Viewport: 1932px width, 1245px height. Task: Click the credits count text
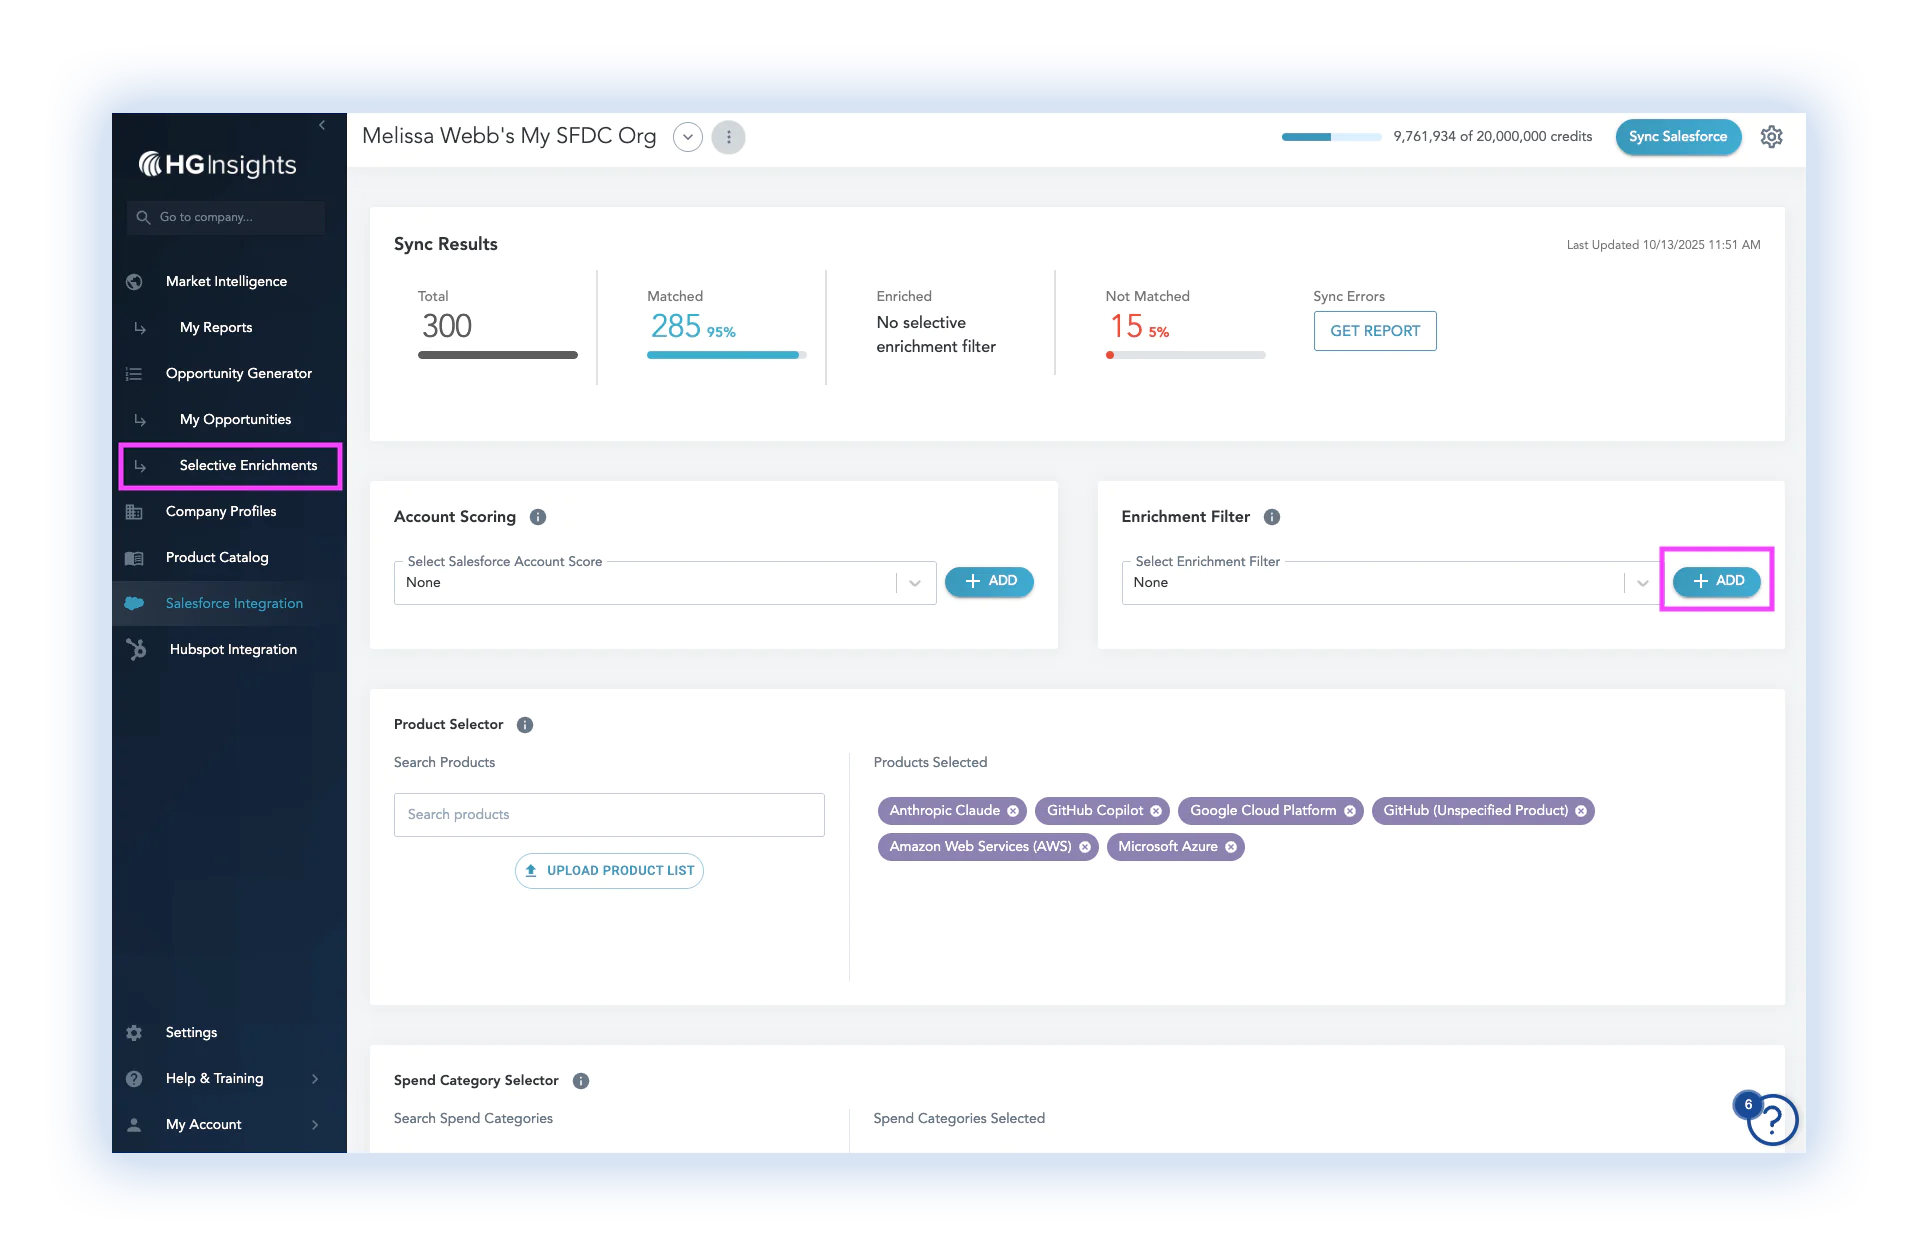click(x=1492, y=137)
